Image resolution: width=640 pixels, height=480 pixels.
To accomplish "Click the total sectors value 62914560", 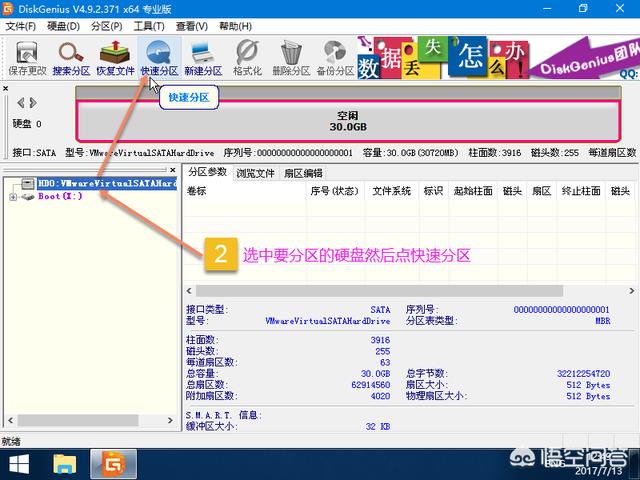I will [371, 385].
